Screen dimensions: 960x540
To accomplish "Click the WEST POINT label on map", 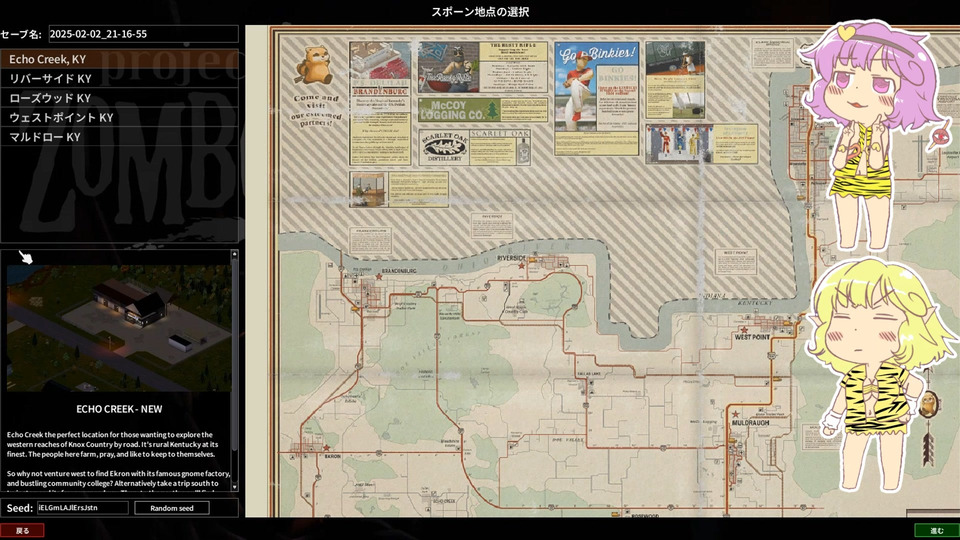I will [x=752, y=337].
